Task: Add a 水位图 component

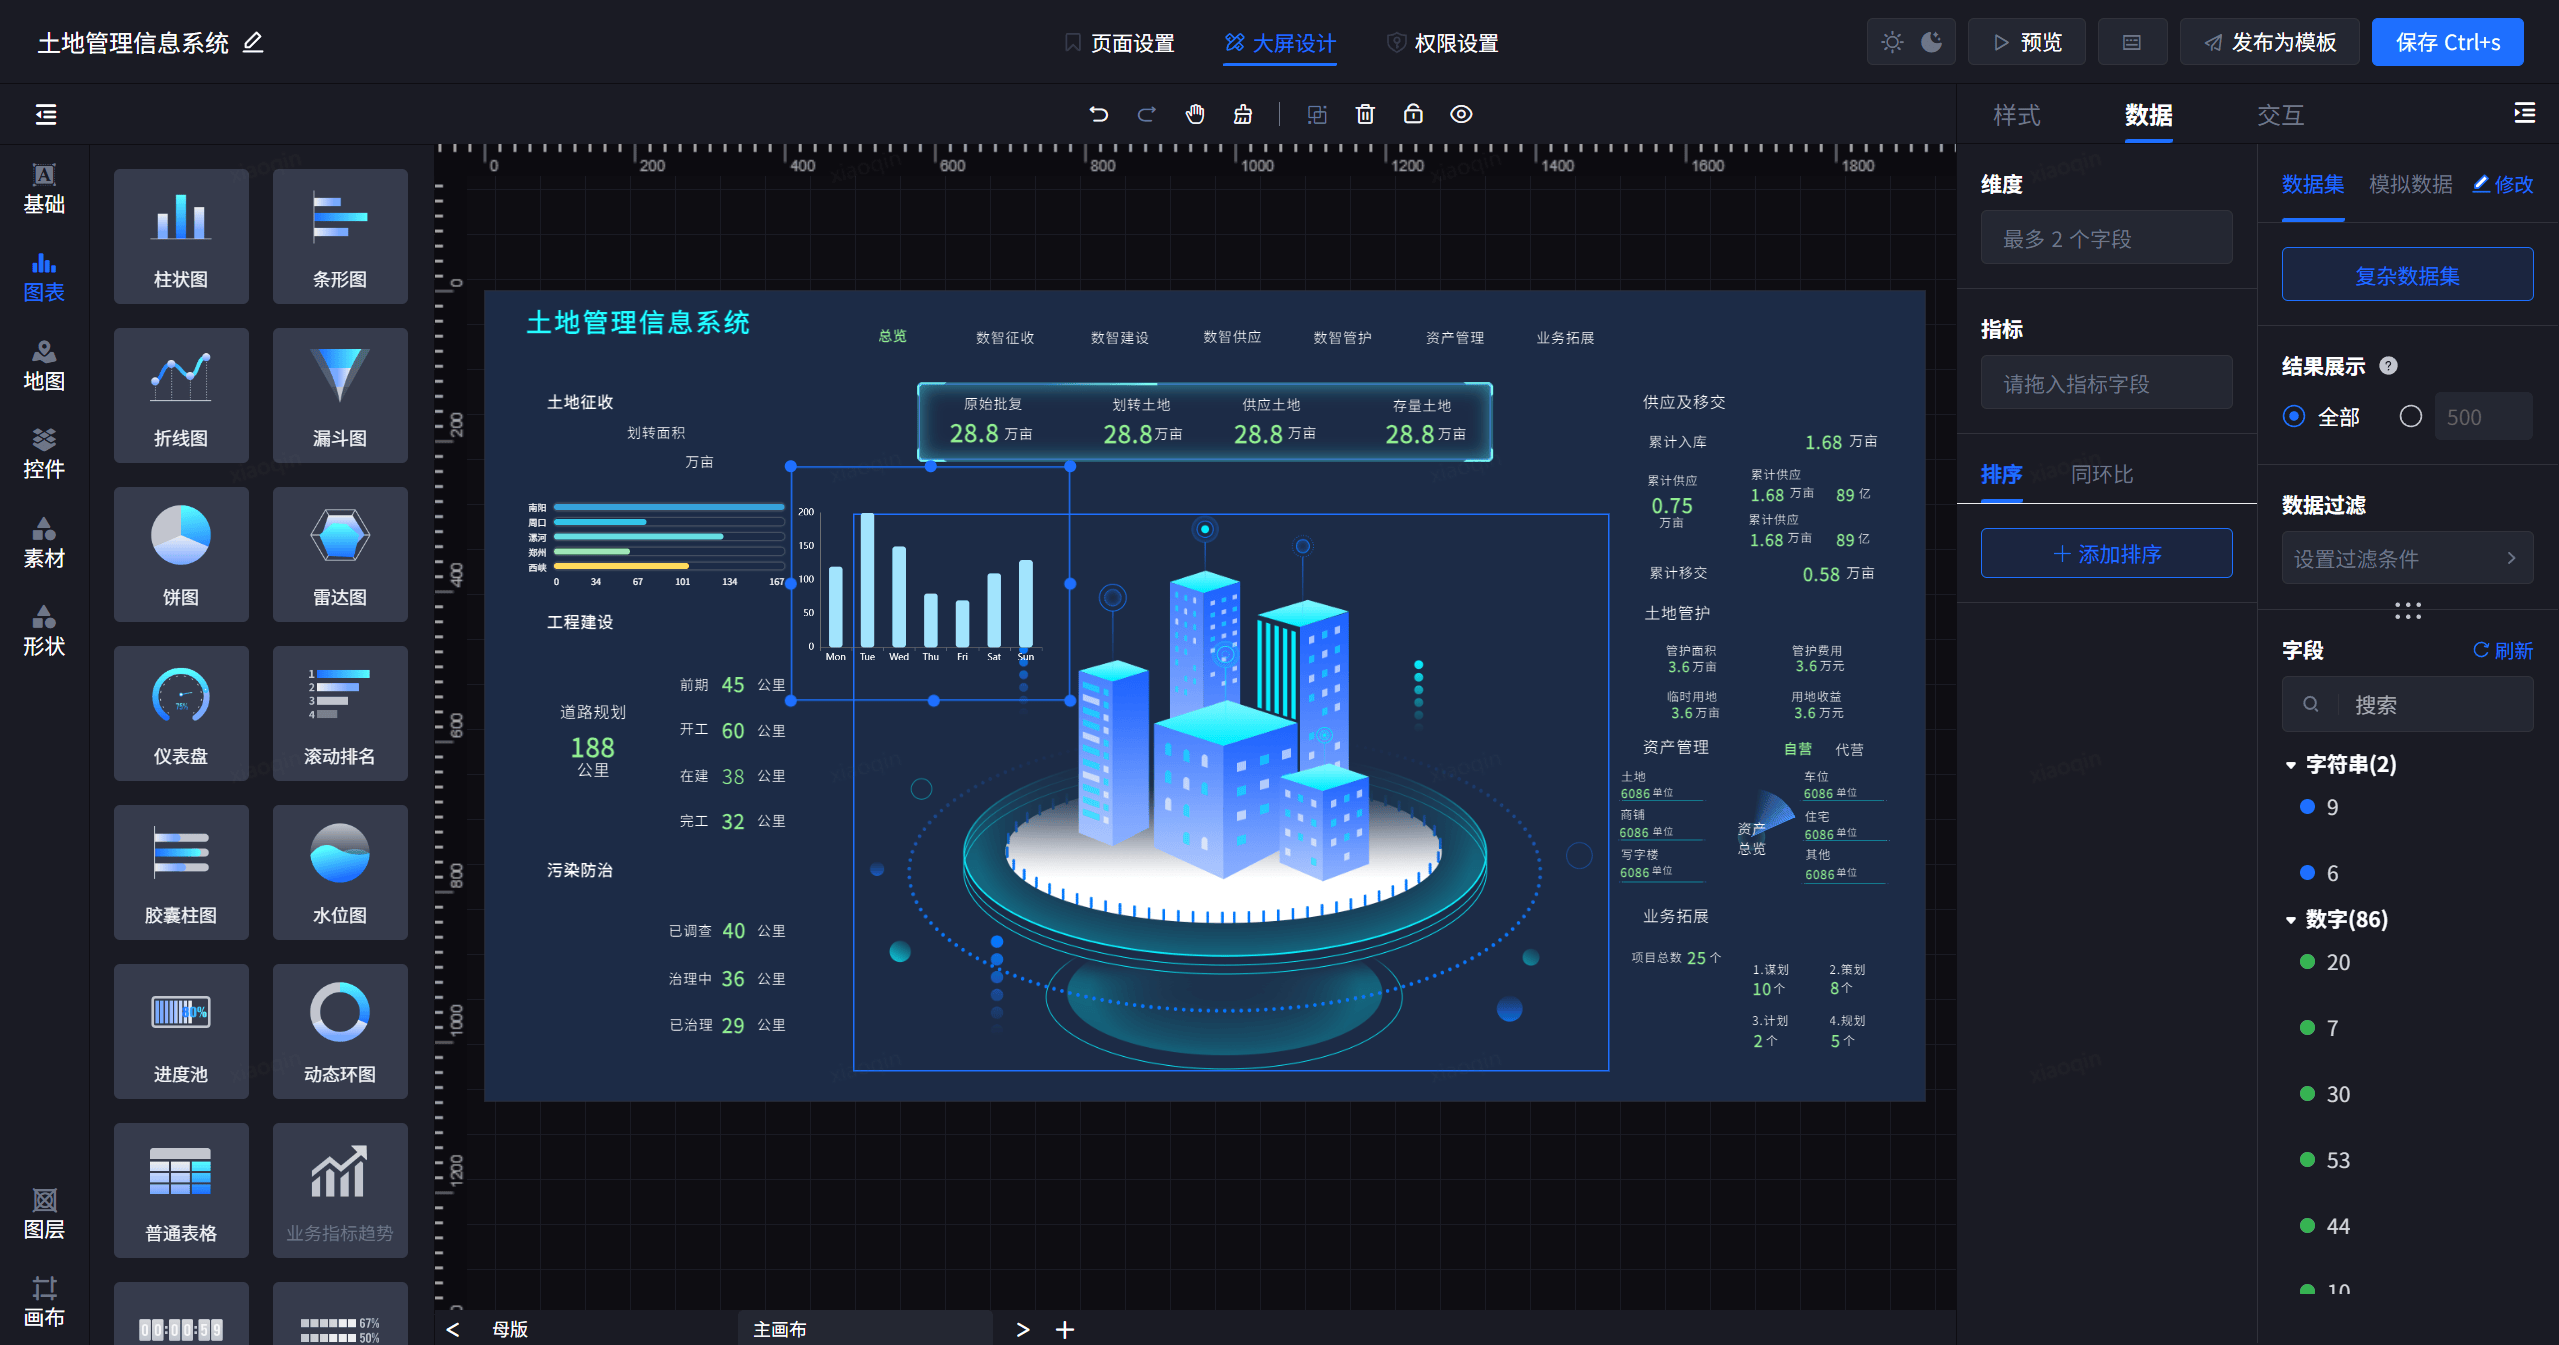Action: 340,872
